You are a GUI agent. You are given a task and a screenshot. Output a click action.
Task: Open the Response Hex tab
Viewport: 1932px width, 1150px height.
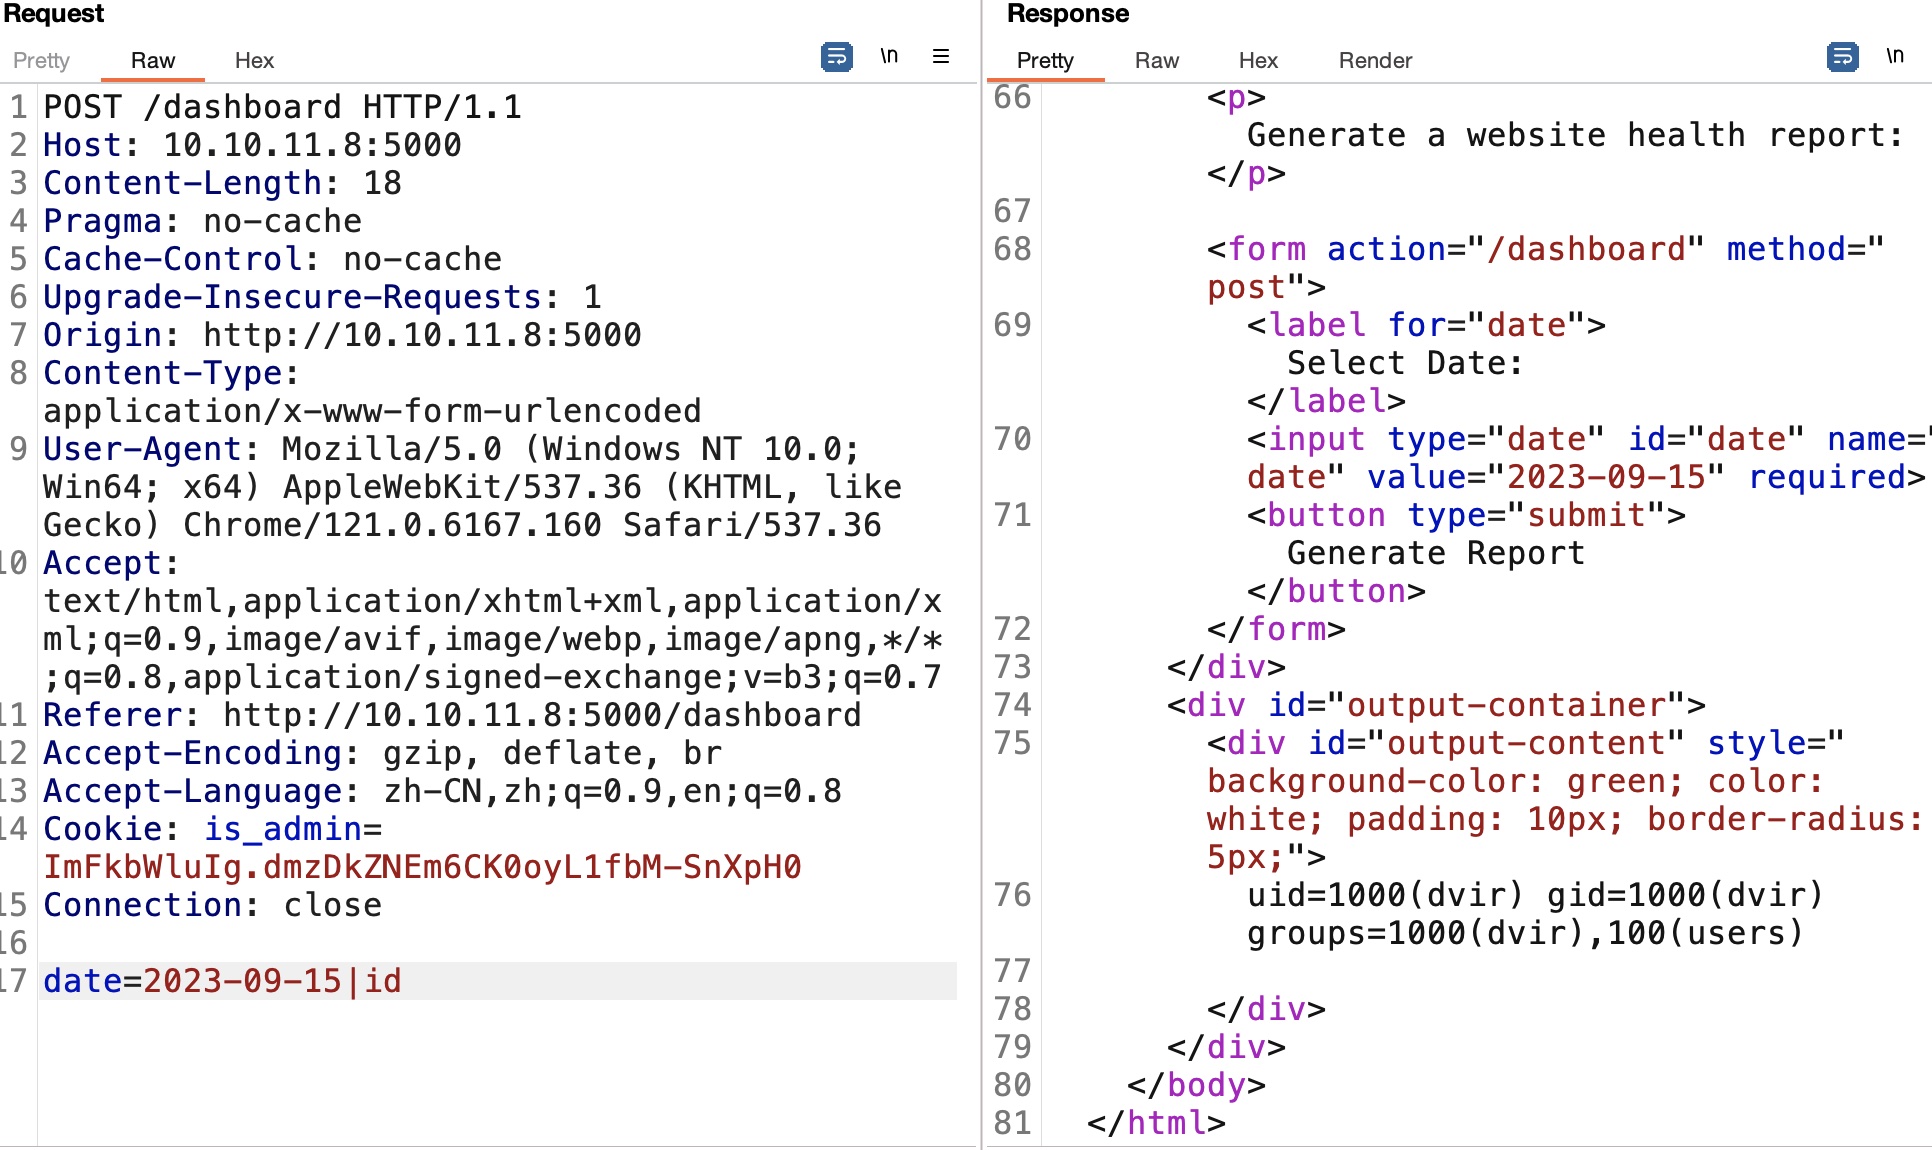[1258, 61]
